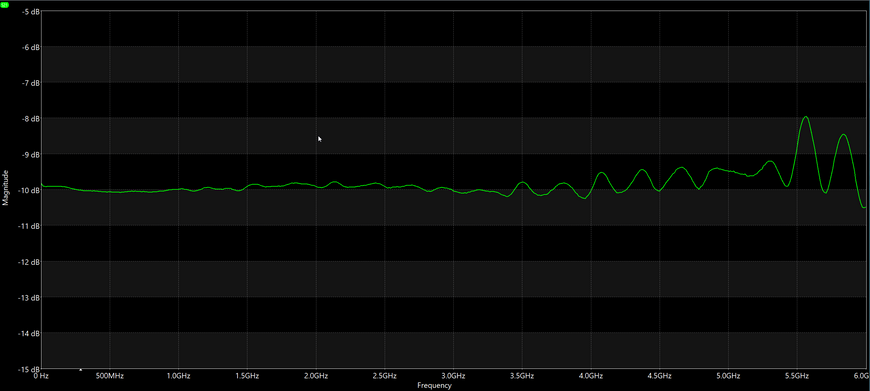Click the Frequency axis title
Screen dimensions: 870x391
pos(434,385)
